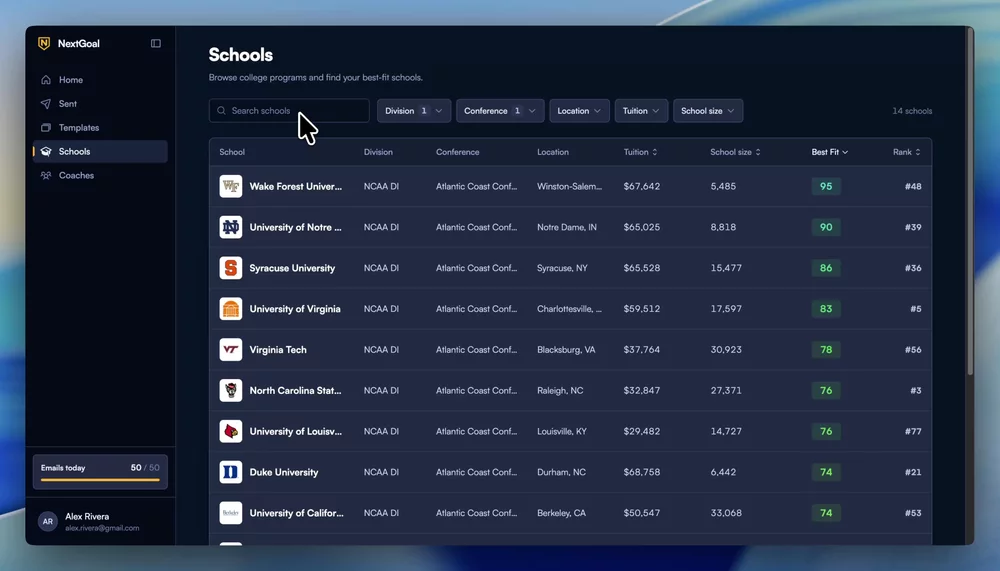
Task: Click the Best Fit score 78 badge
Action: tap(826, 350)
